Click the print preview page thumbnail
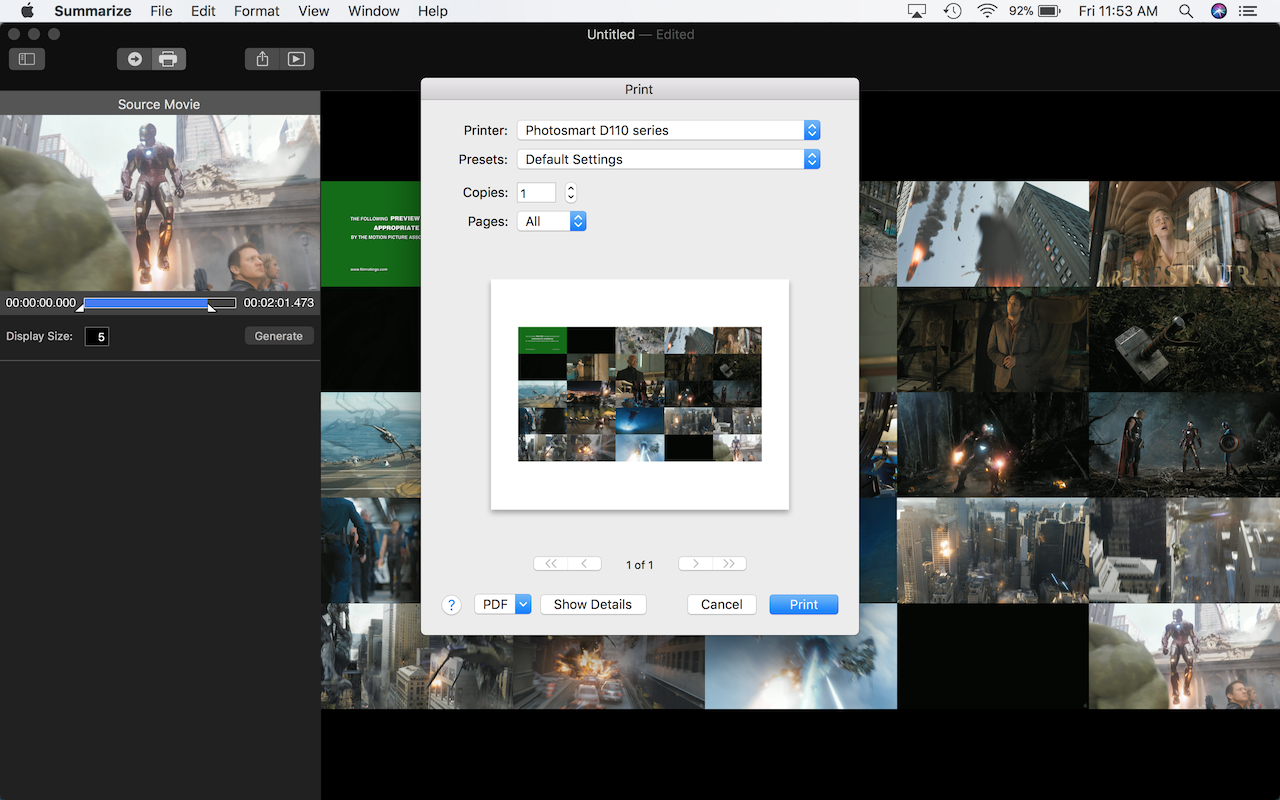Screen dimensions: 1280x800 (640, 394)
